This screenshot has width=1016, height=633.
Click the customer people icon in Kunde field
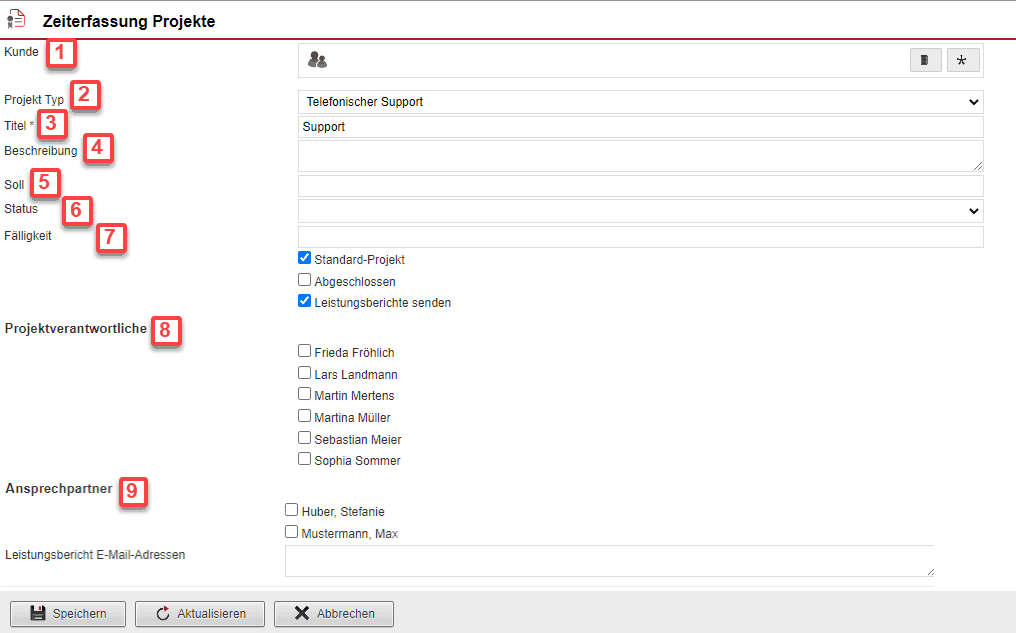pos(317,60)
